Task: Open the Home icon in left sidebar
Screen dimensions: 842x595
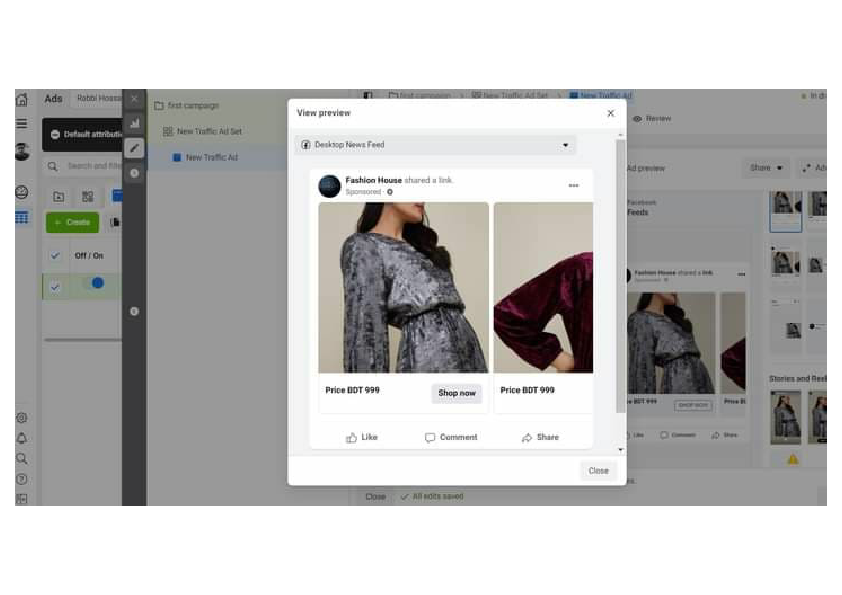Action: tap(22, 99)
